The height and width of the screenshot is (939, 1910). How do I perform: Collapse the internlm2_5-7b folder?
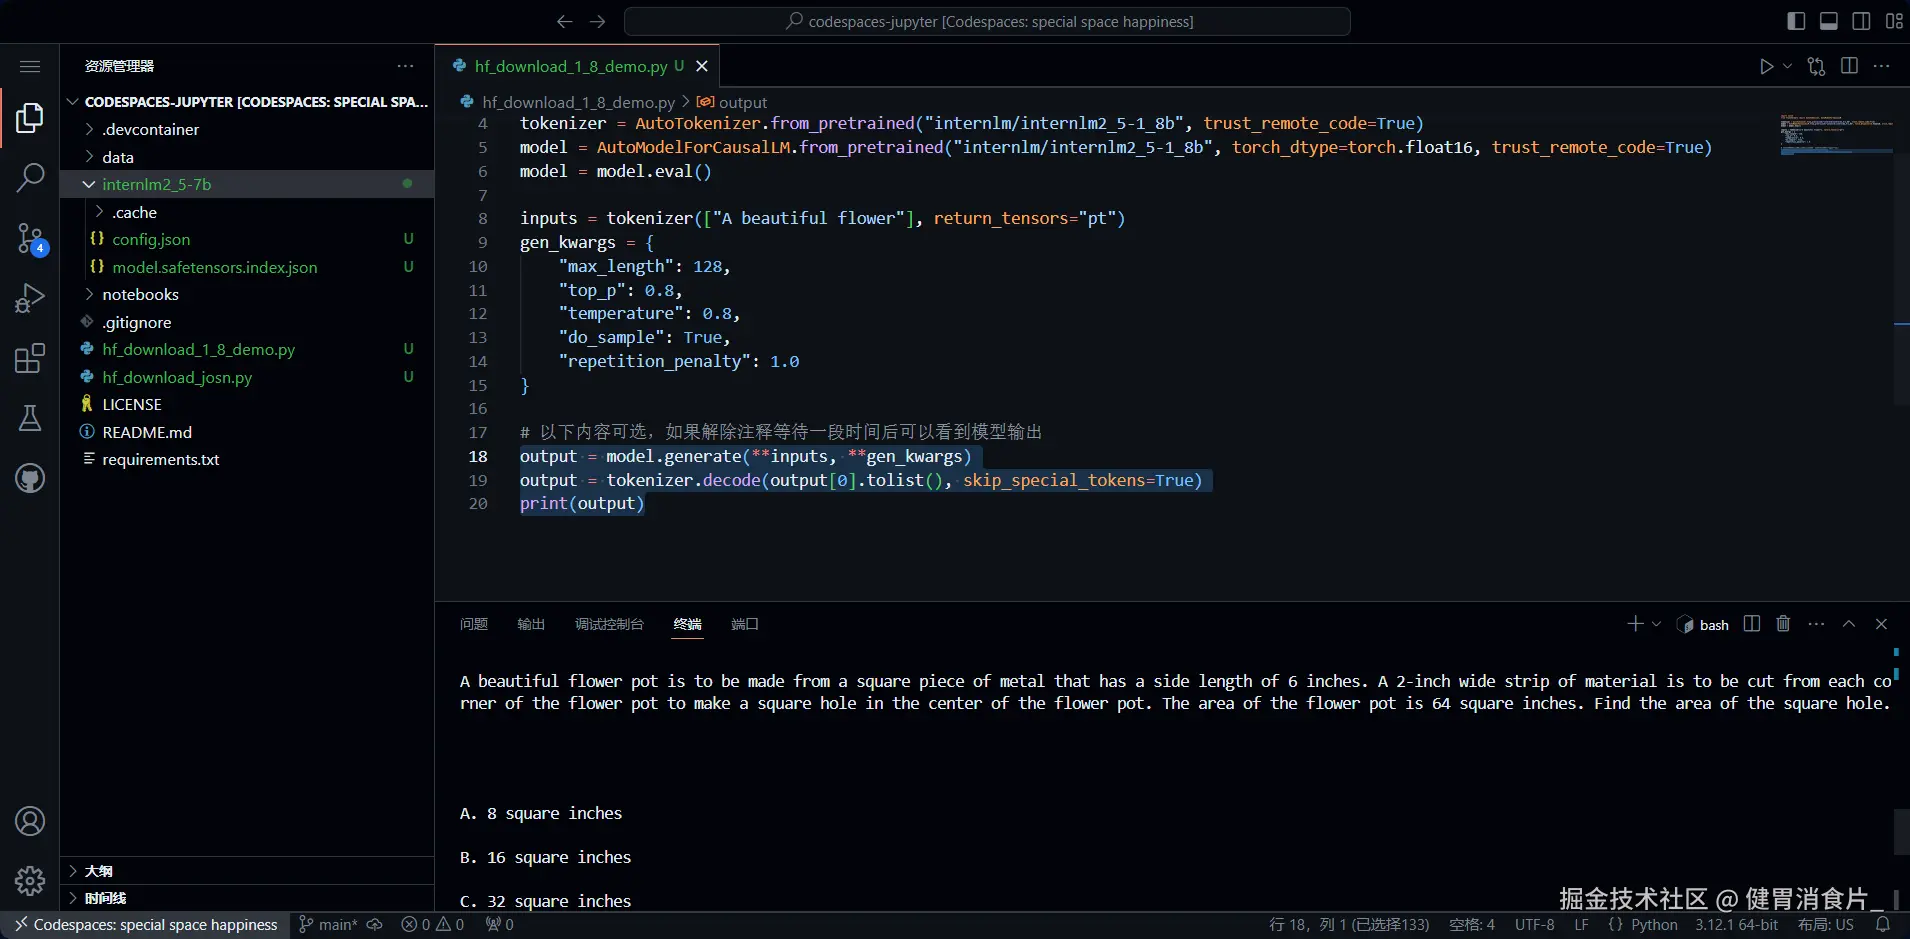pos(247,184)
